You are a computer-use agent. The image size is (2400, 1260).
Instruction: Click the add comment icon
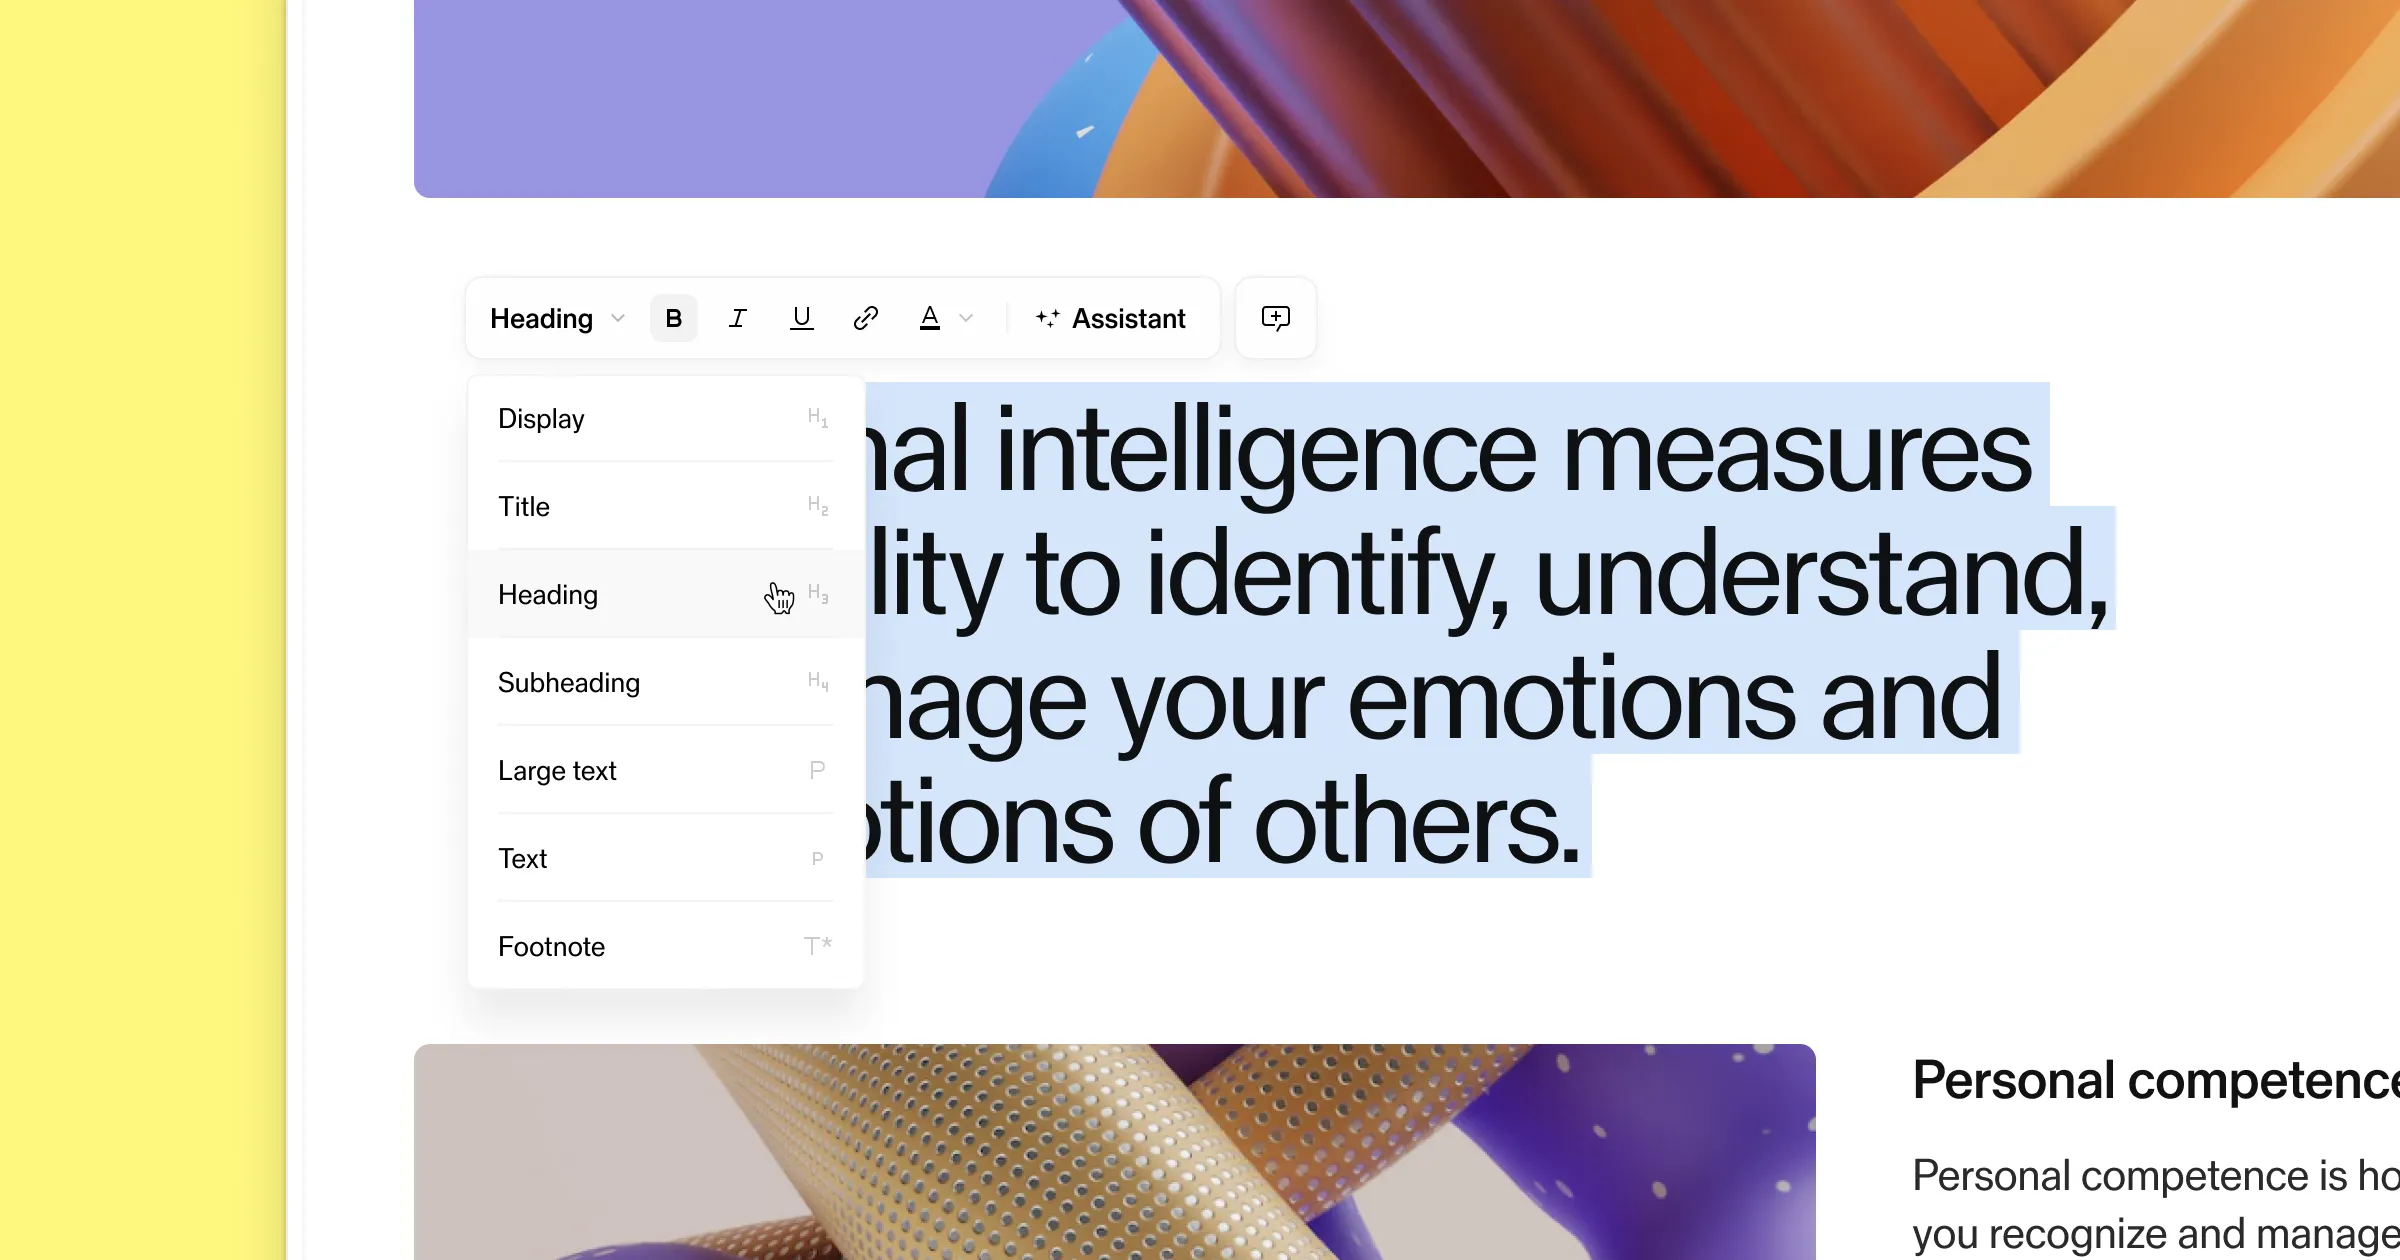[1275, 318]
